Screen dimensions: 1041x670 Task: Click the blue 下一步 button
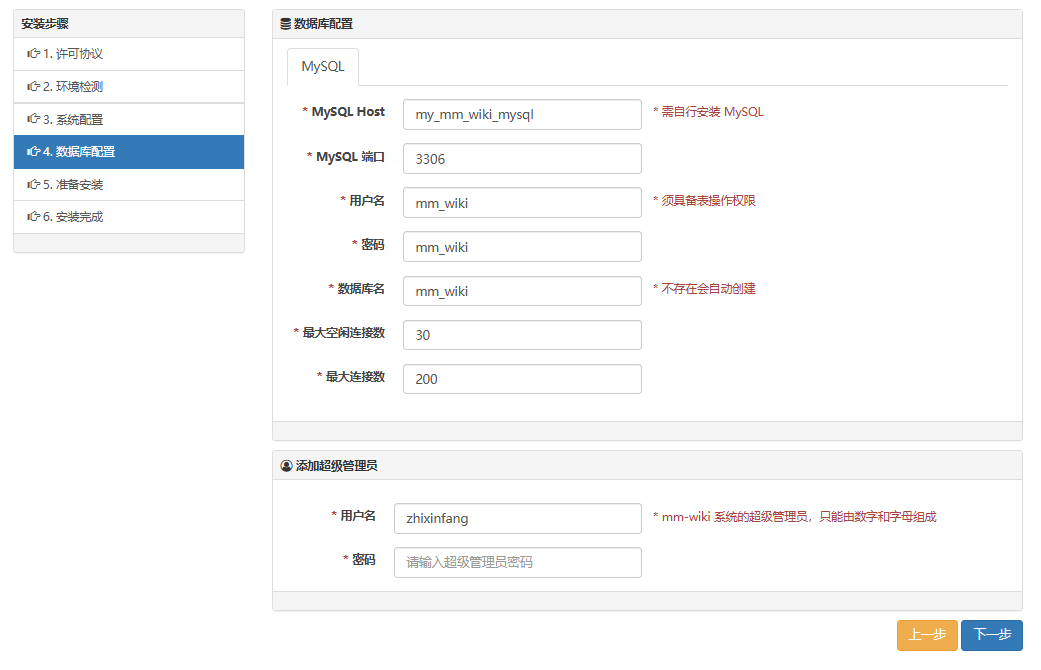(x=992, y=635)
